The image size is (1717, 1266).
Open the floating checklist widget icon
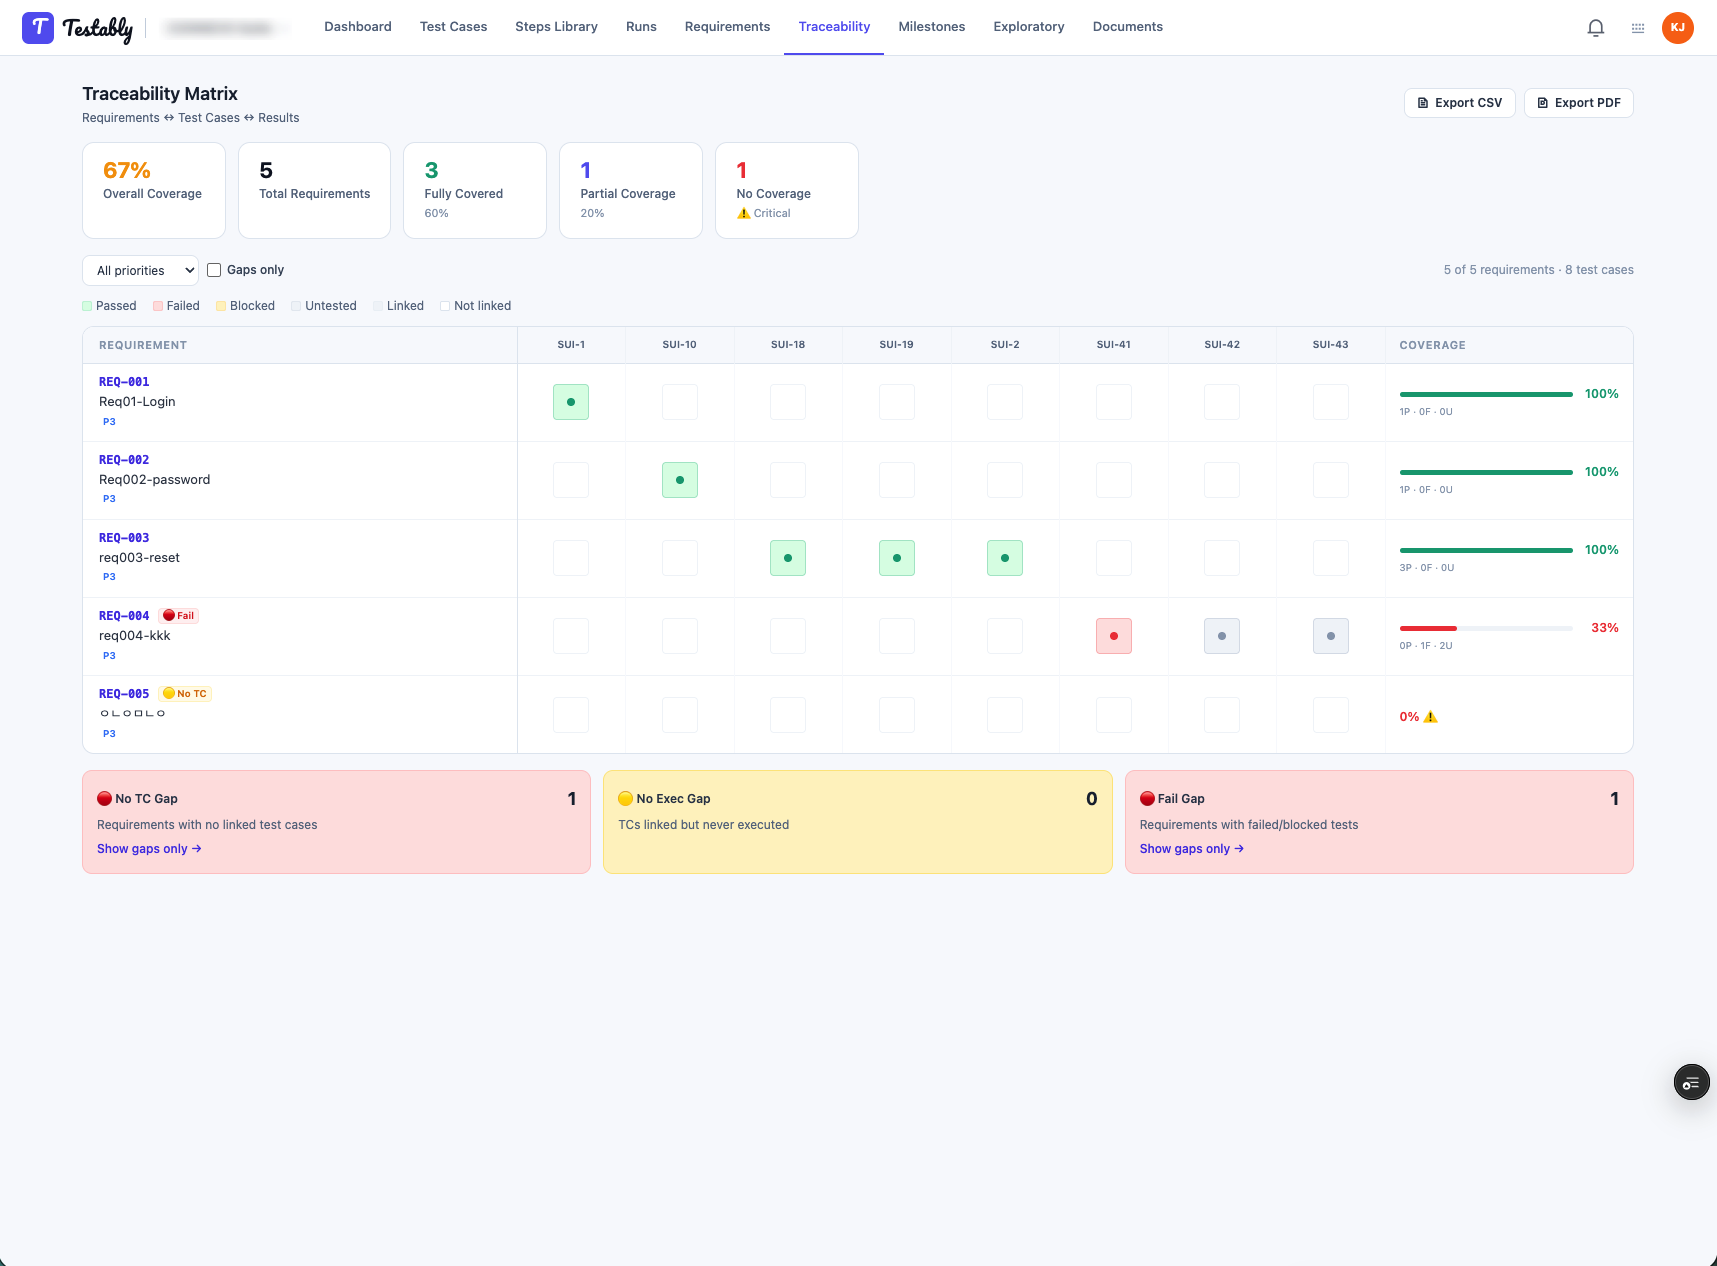point(1691,1082)
